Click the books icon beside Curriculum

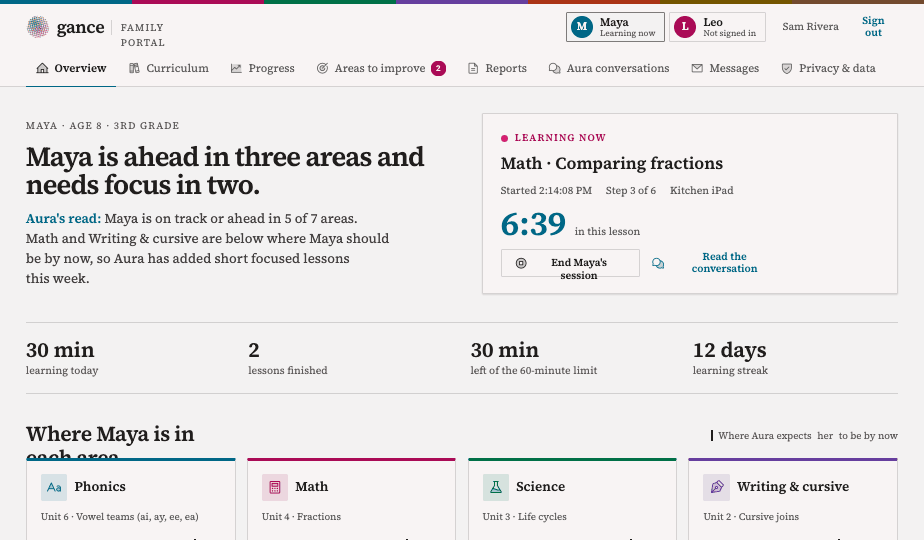click(134, 68)
